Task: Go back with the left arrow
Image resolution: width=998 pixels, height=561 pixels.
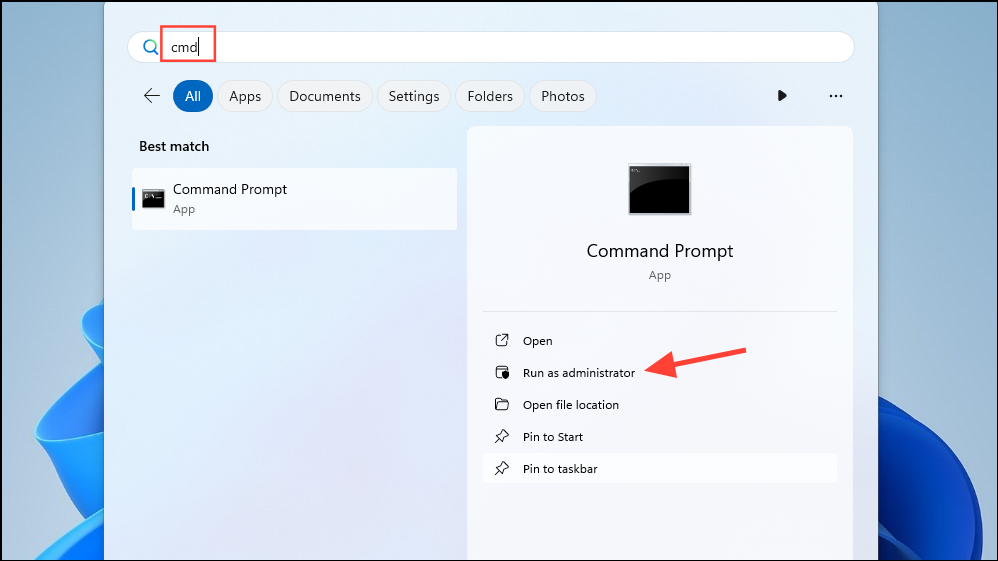Action: click(151, 96)
